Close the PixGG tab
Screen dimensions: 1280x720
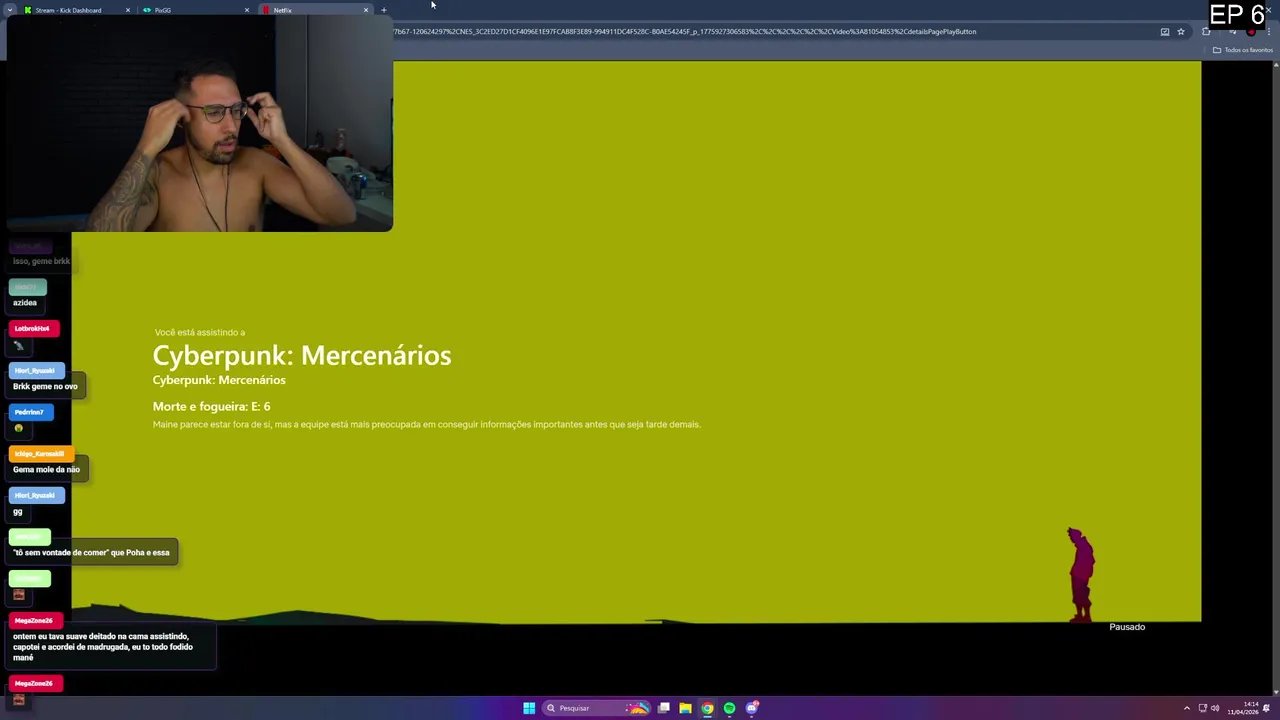click(247, 10)
